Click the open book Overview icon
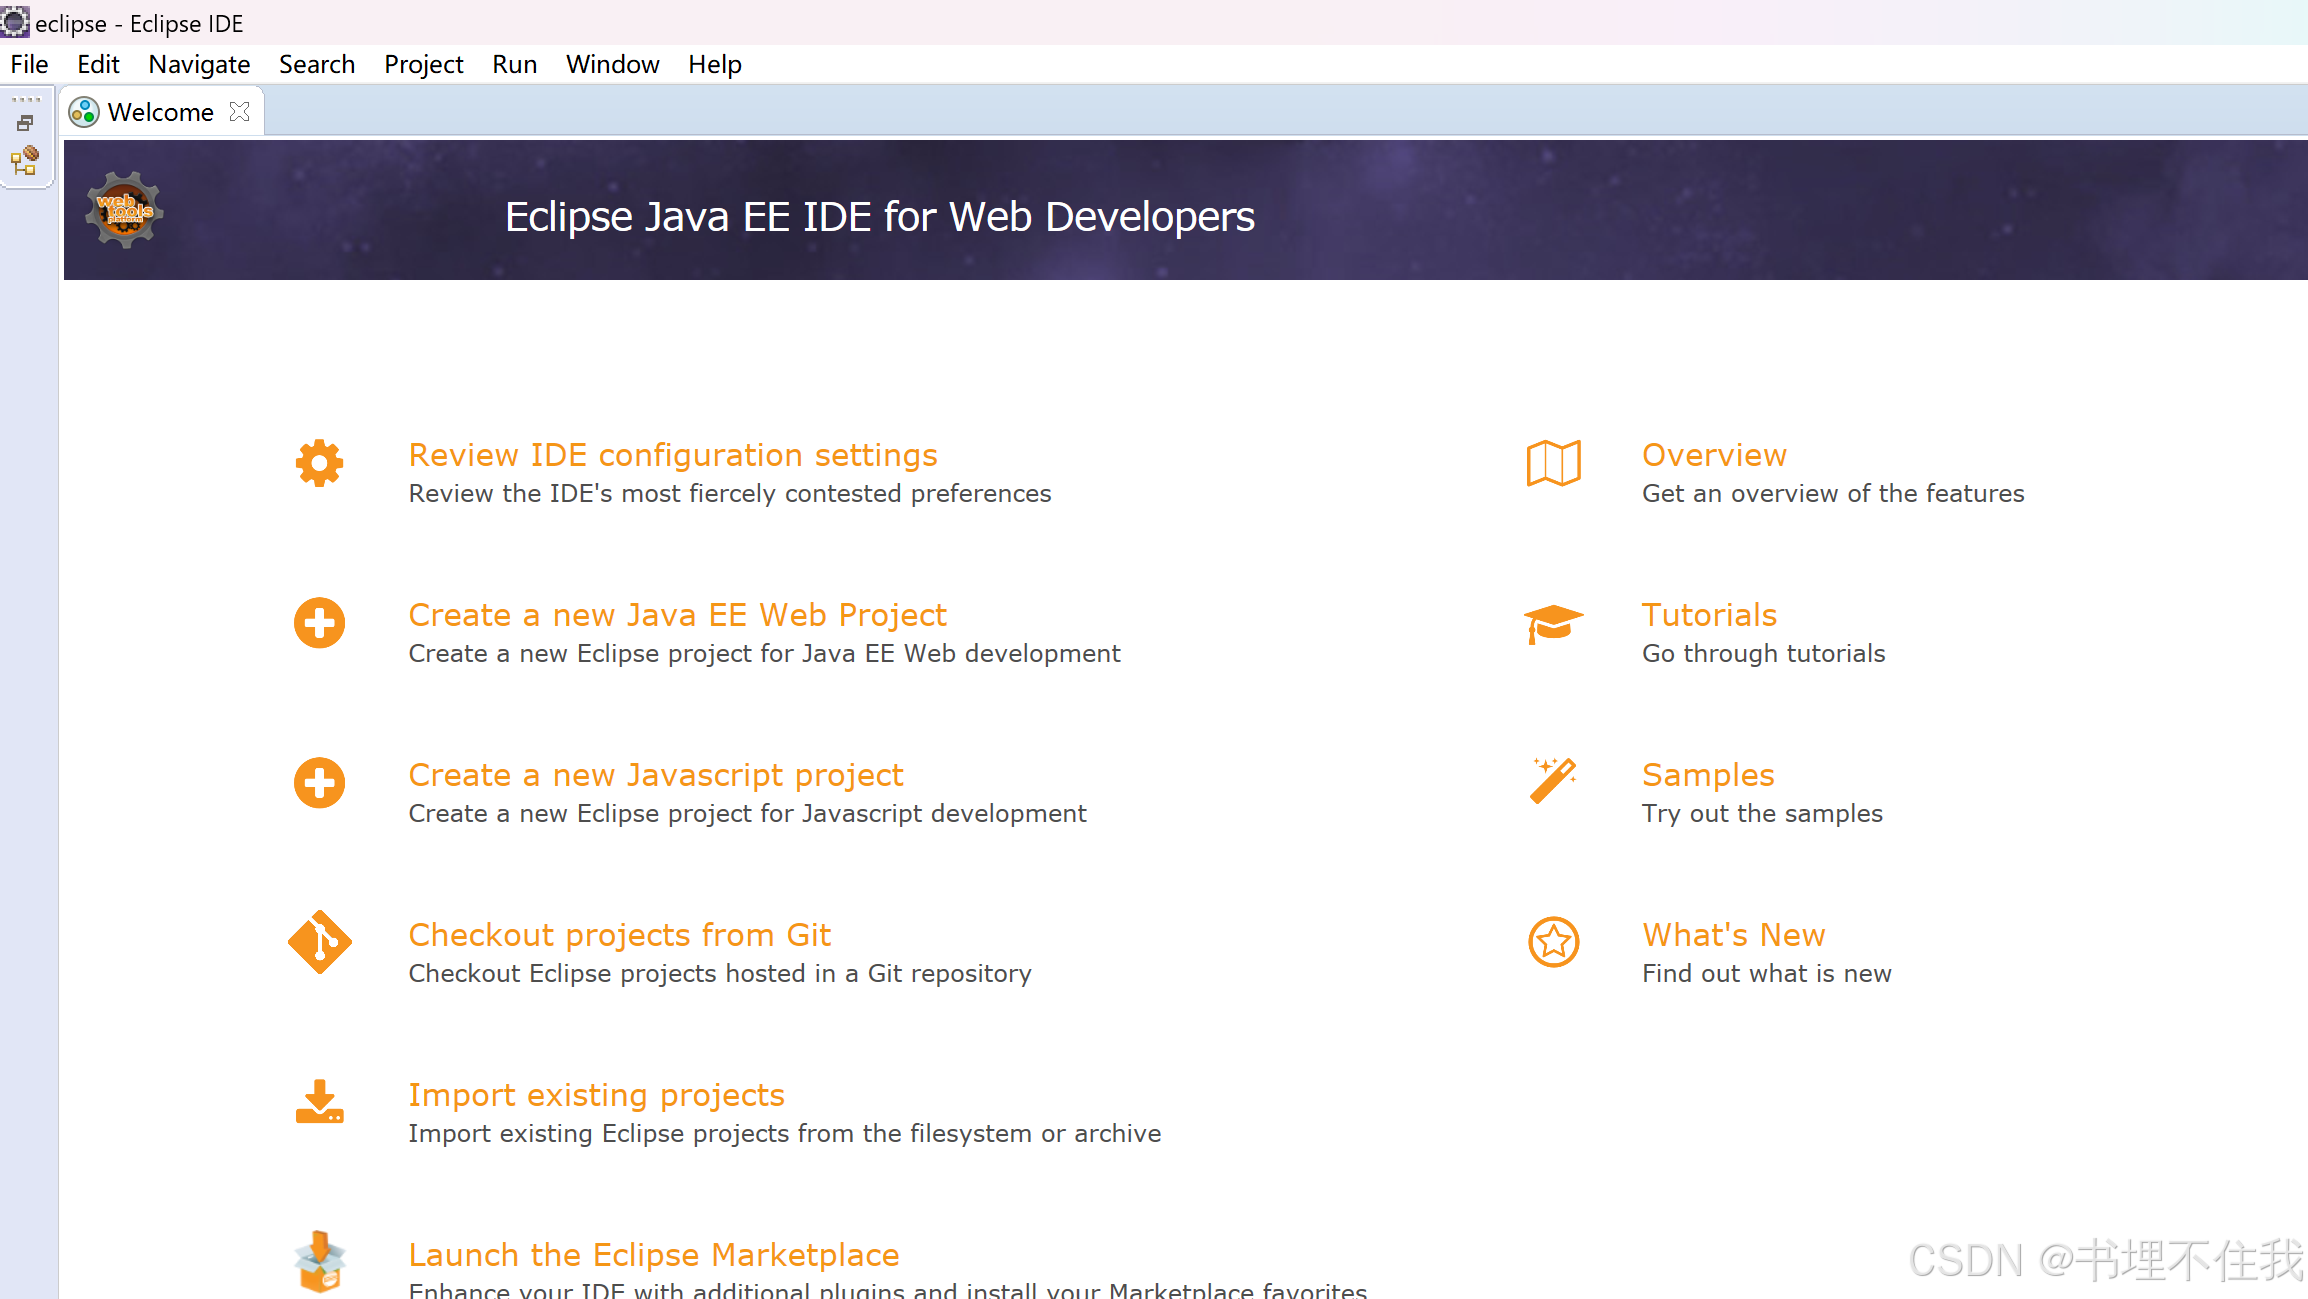The image size is (2308, 1299). pyautogui.click(x=1553, y=463)
